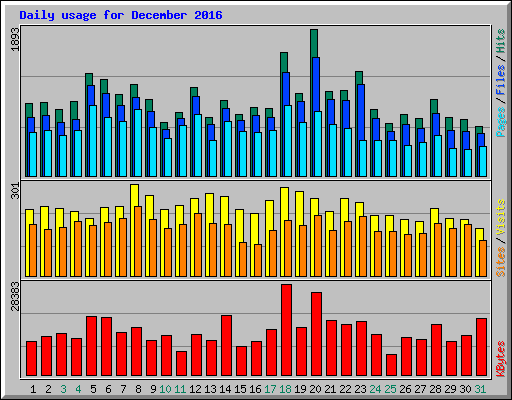Click the green weekend day label 24
The height and width of the screenshot is (400, 512).
[375, 389]
